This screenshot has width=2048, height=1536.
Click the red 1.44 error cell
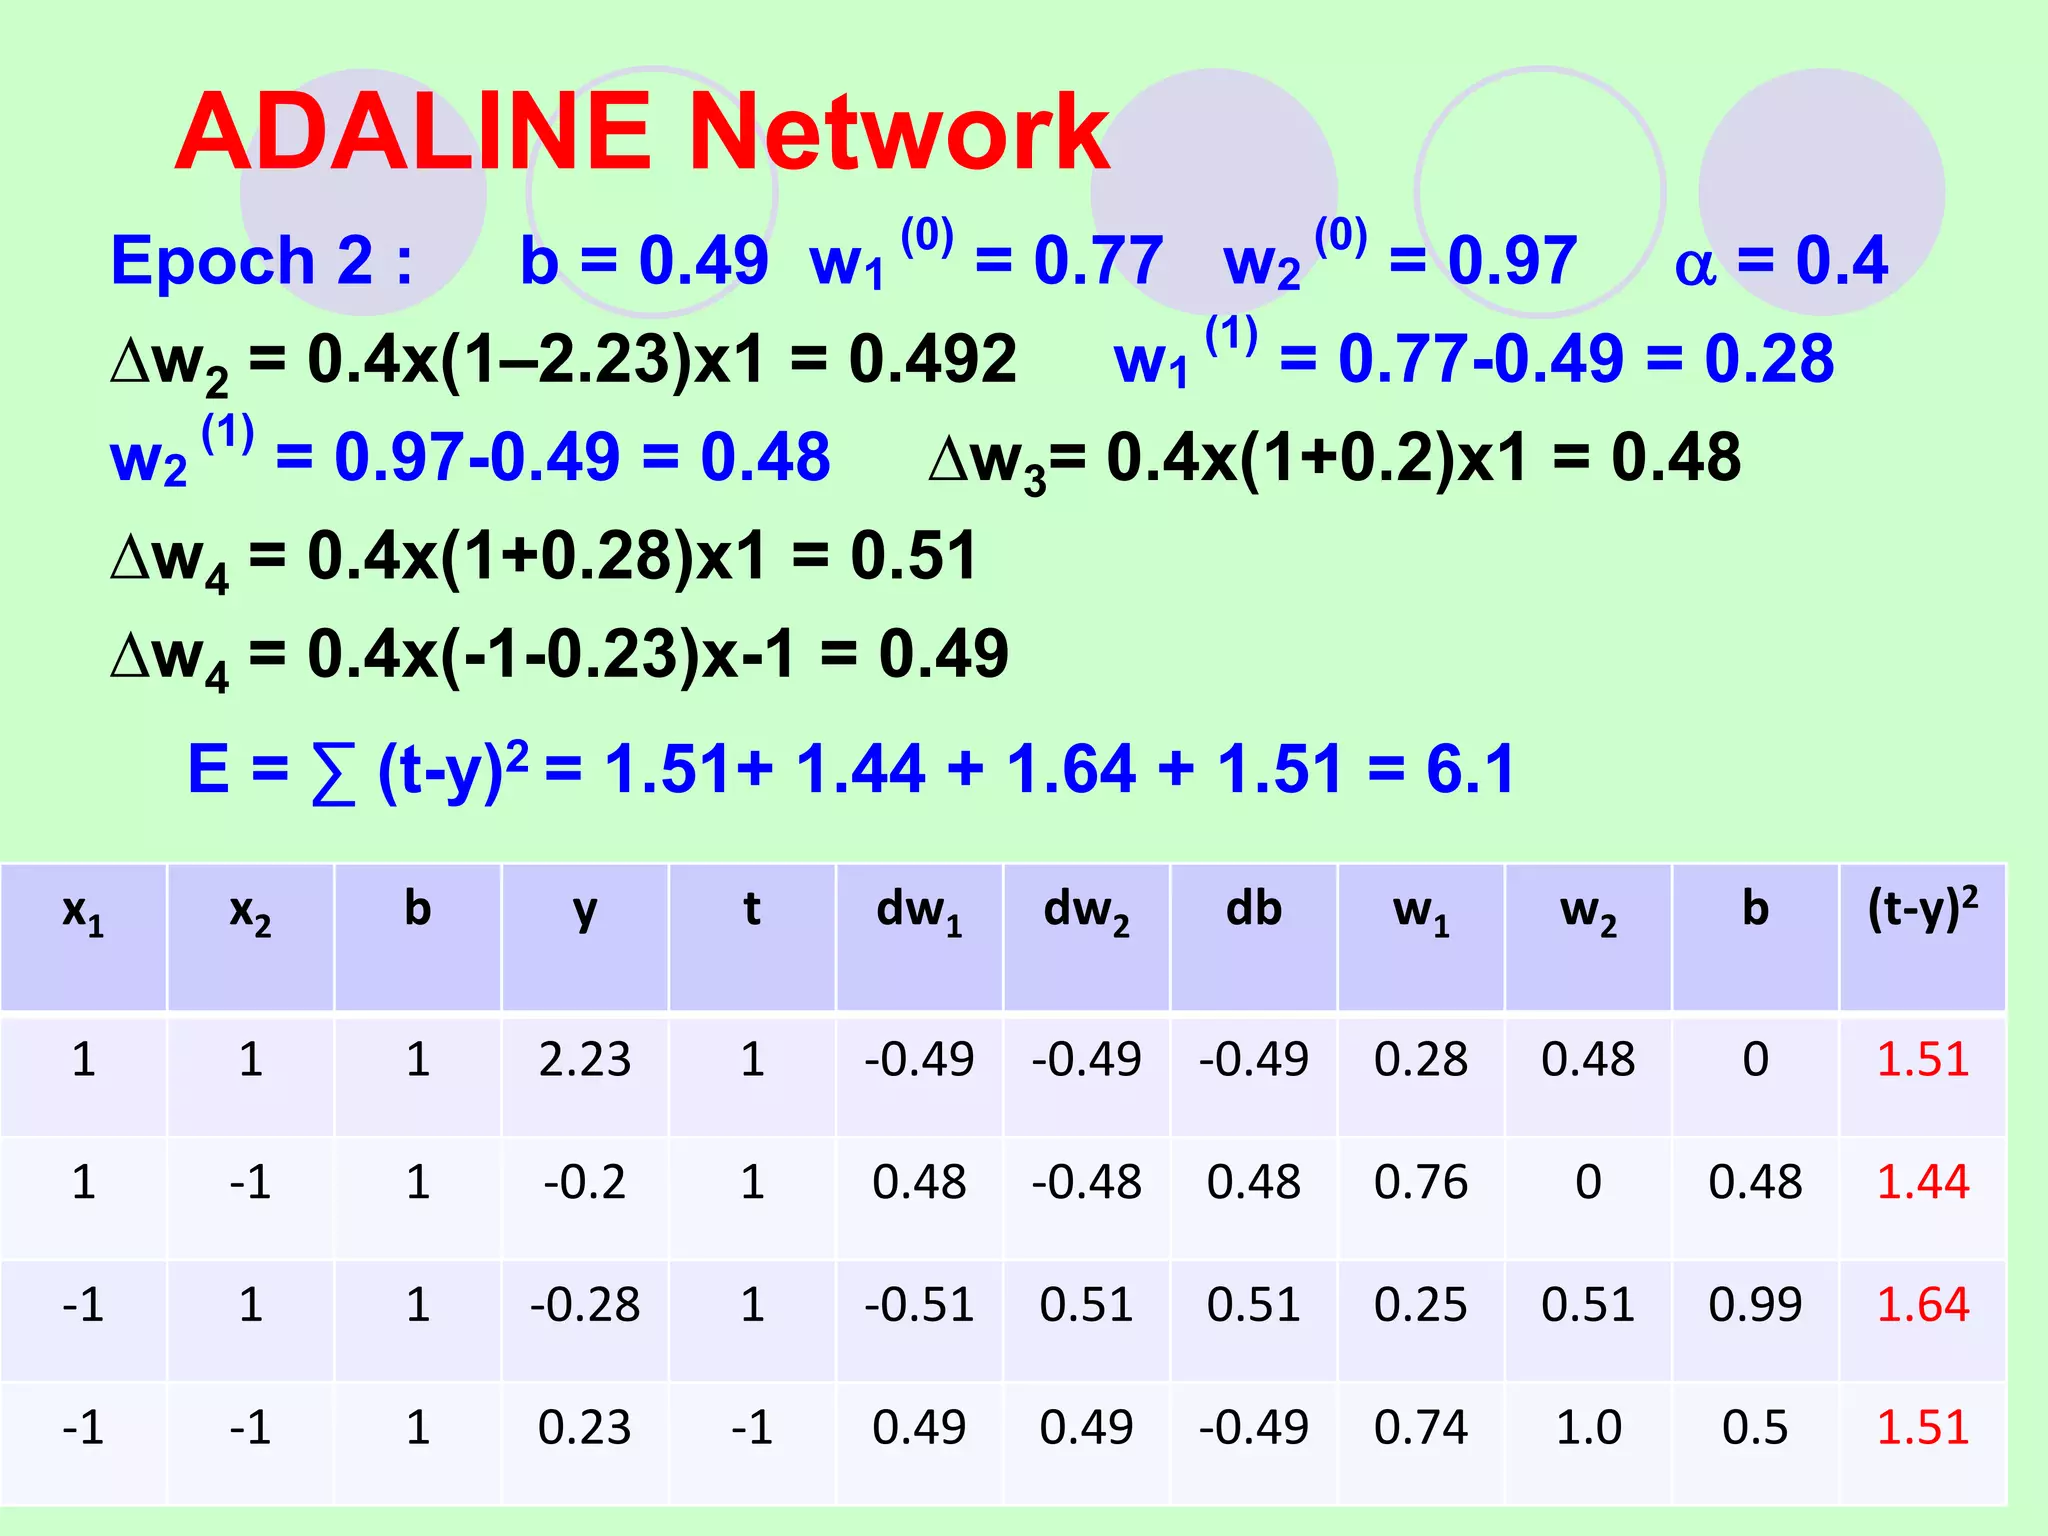point(1922,1182)
